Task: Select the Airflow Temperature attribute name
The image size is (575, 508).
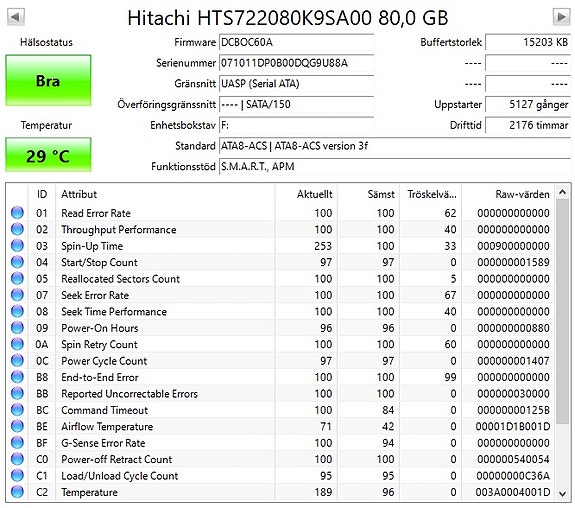Action: (x=107, y=427)
